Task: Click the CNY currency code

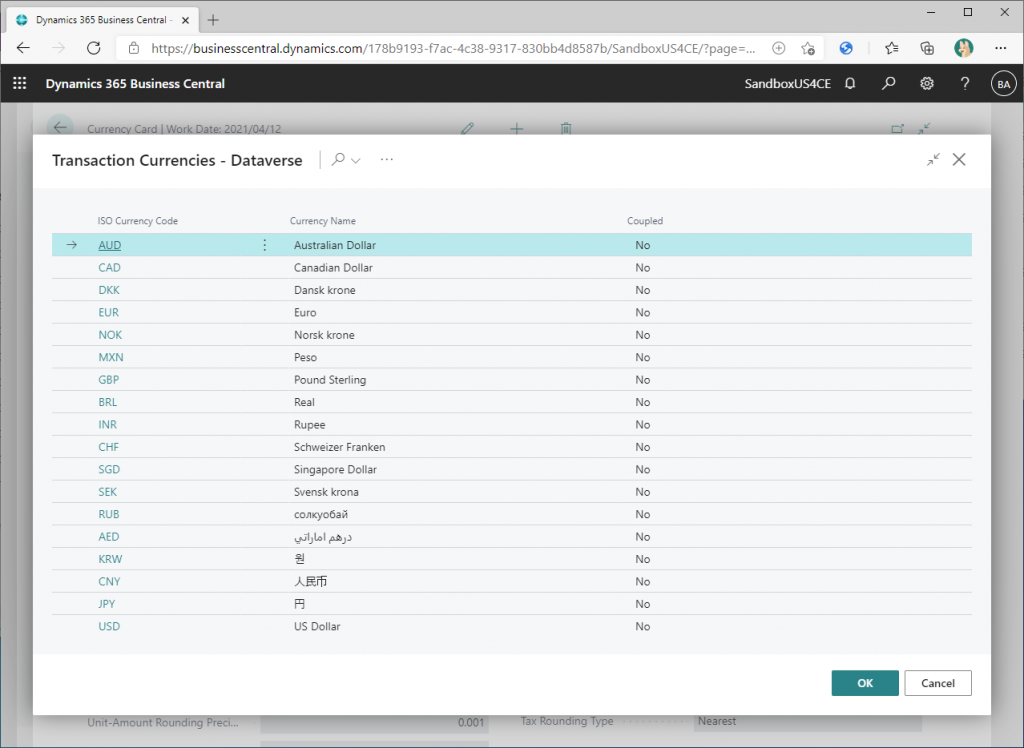Action: tap(109, 582)
